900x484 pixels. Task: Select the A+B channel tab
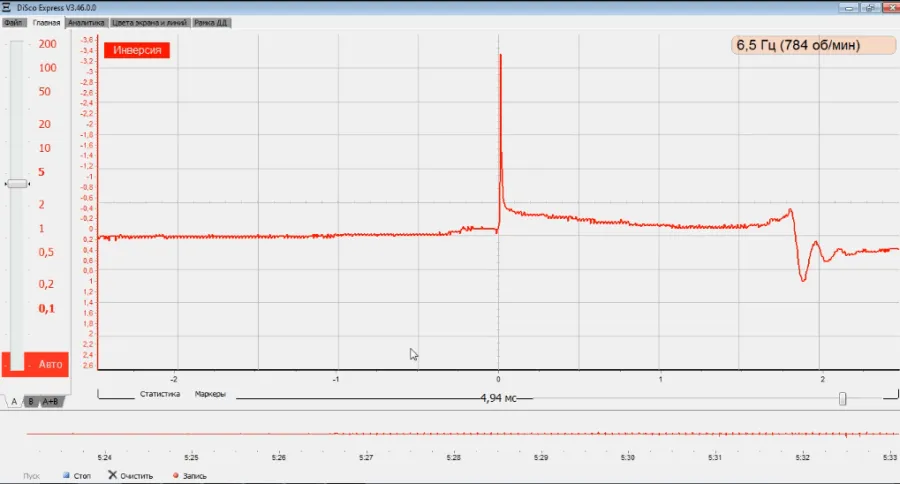50,401
